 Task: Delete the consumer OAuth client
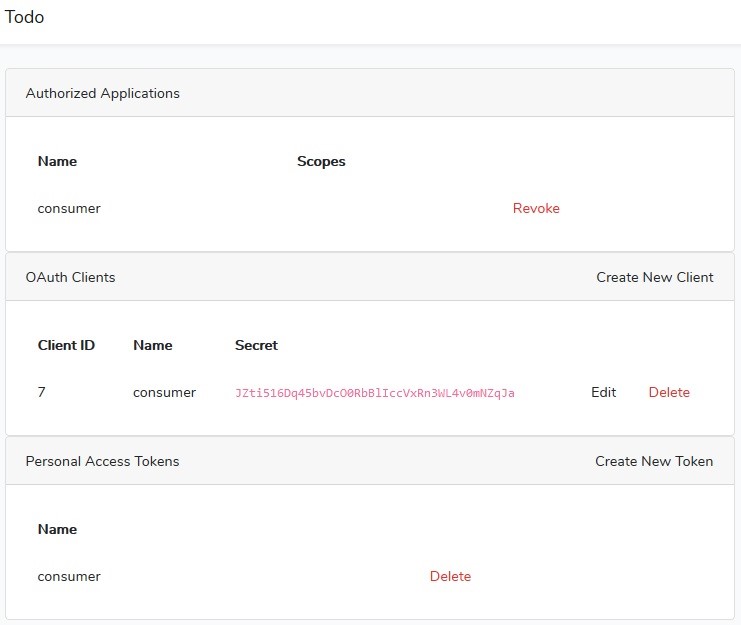point(669,392)
